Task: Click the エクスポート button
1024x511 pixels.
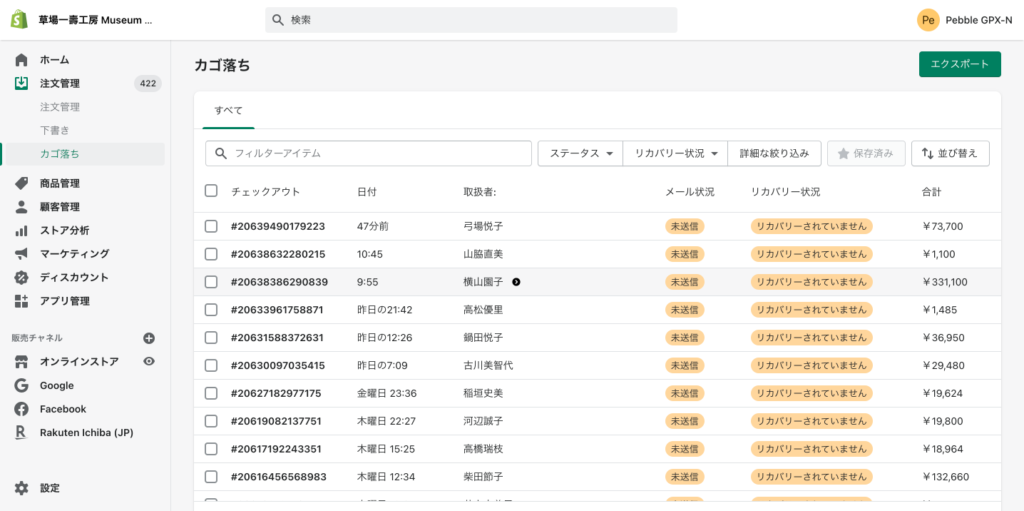Action: point(959,64)
